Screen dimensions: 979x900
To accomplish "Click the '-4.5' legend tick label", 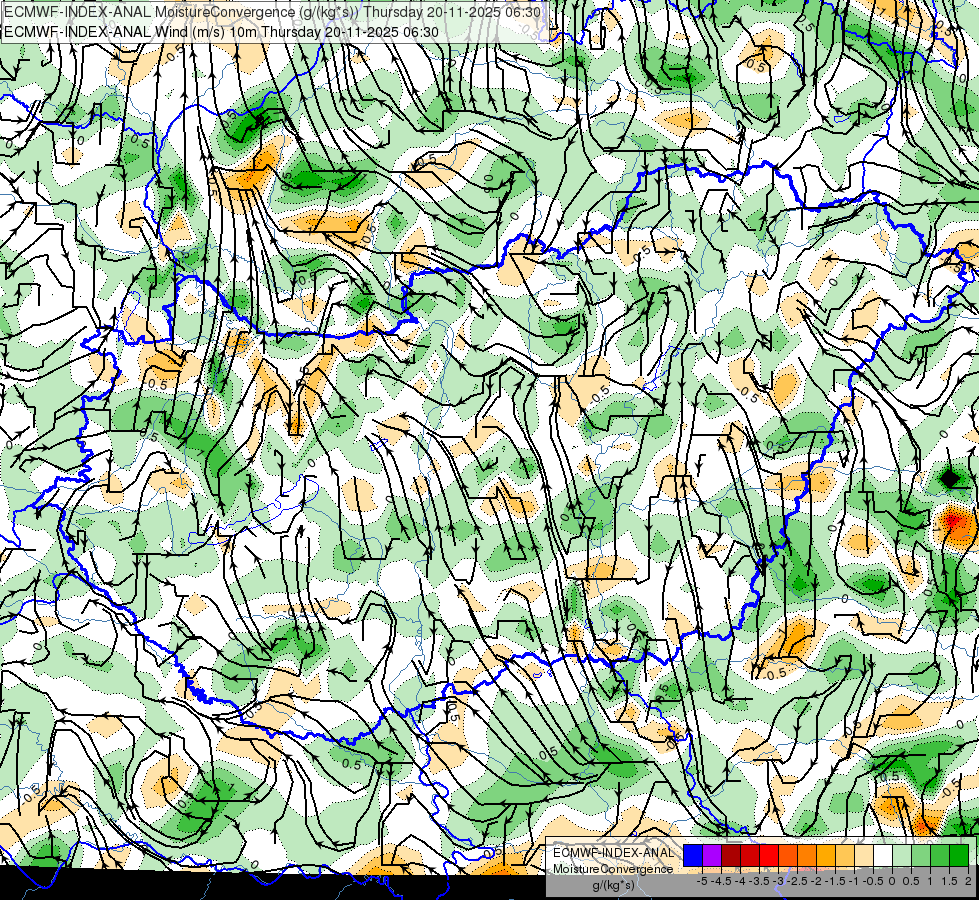I will point(721,881).
